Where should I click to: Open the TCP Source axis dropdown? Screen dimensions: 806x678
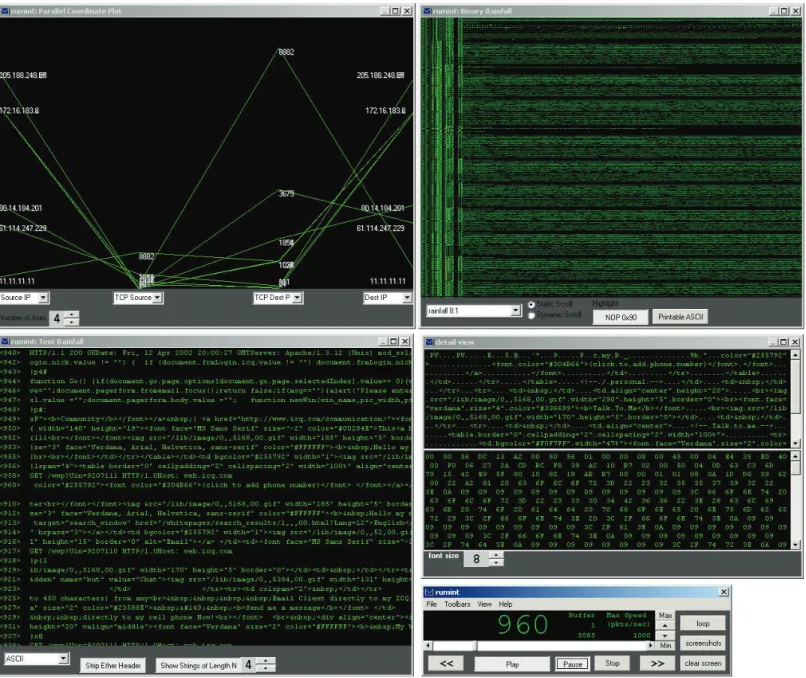(157, 298)
